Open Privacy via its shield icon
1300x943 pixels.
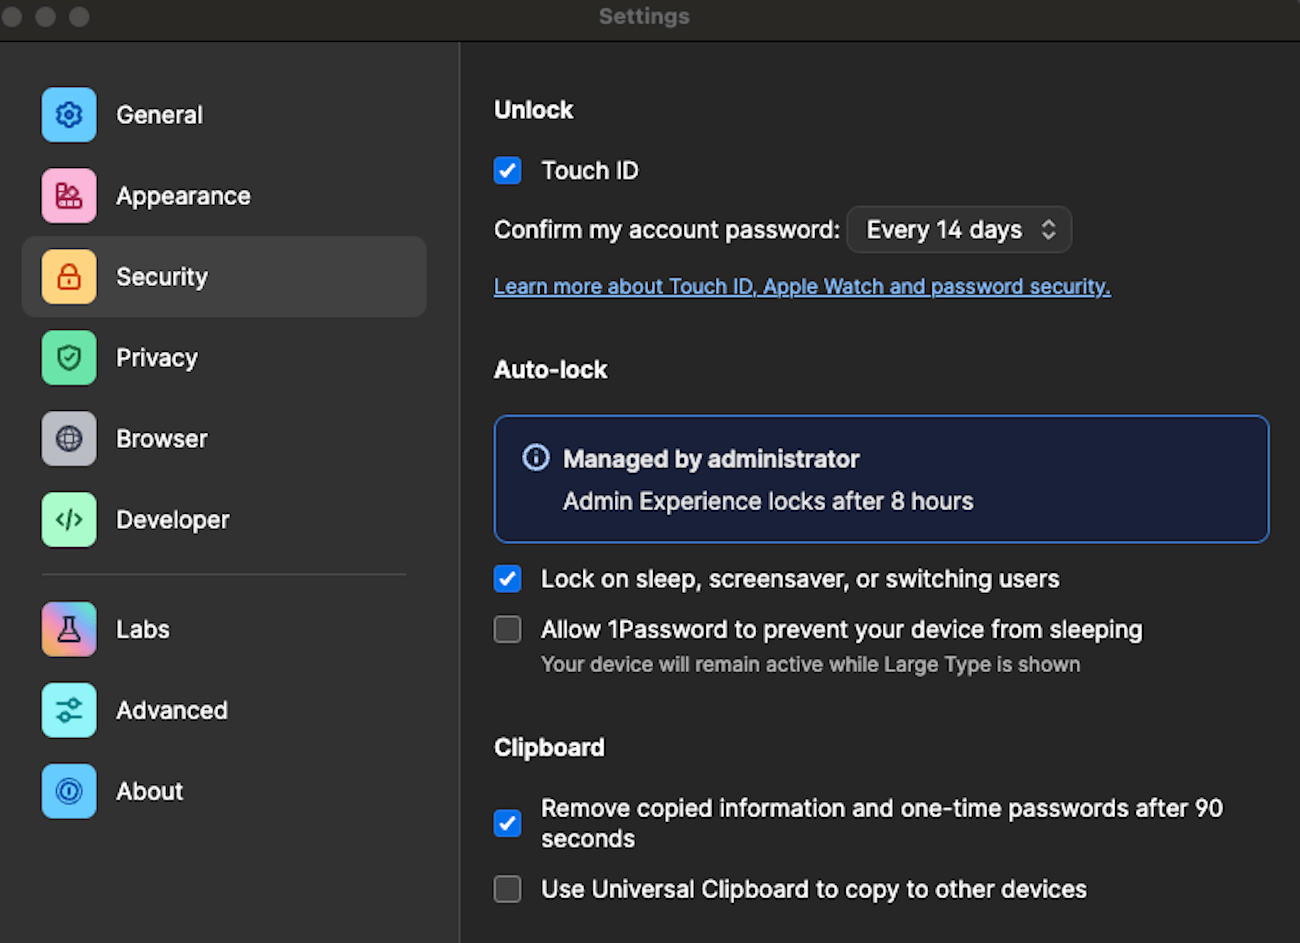(x=68, y=358)
